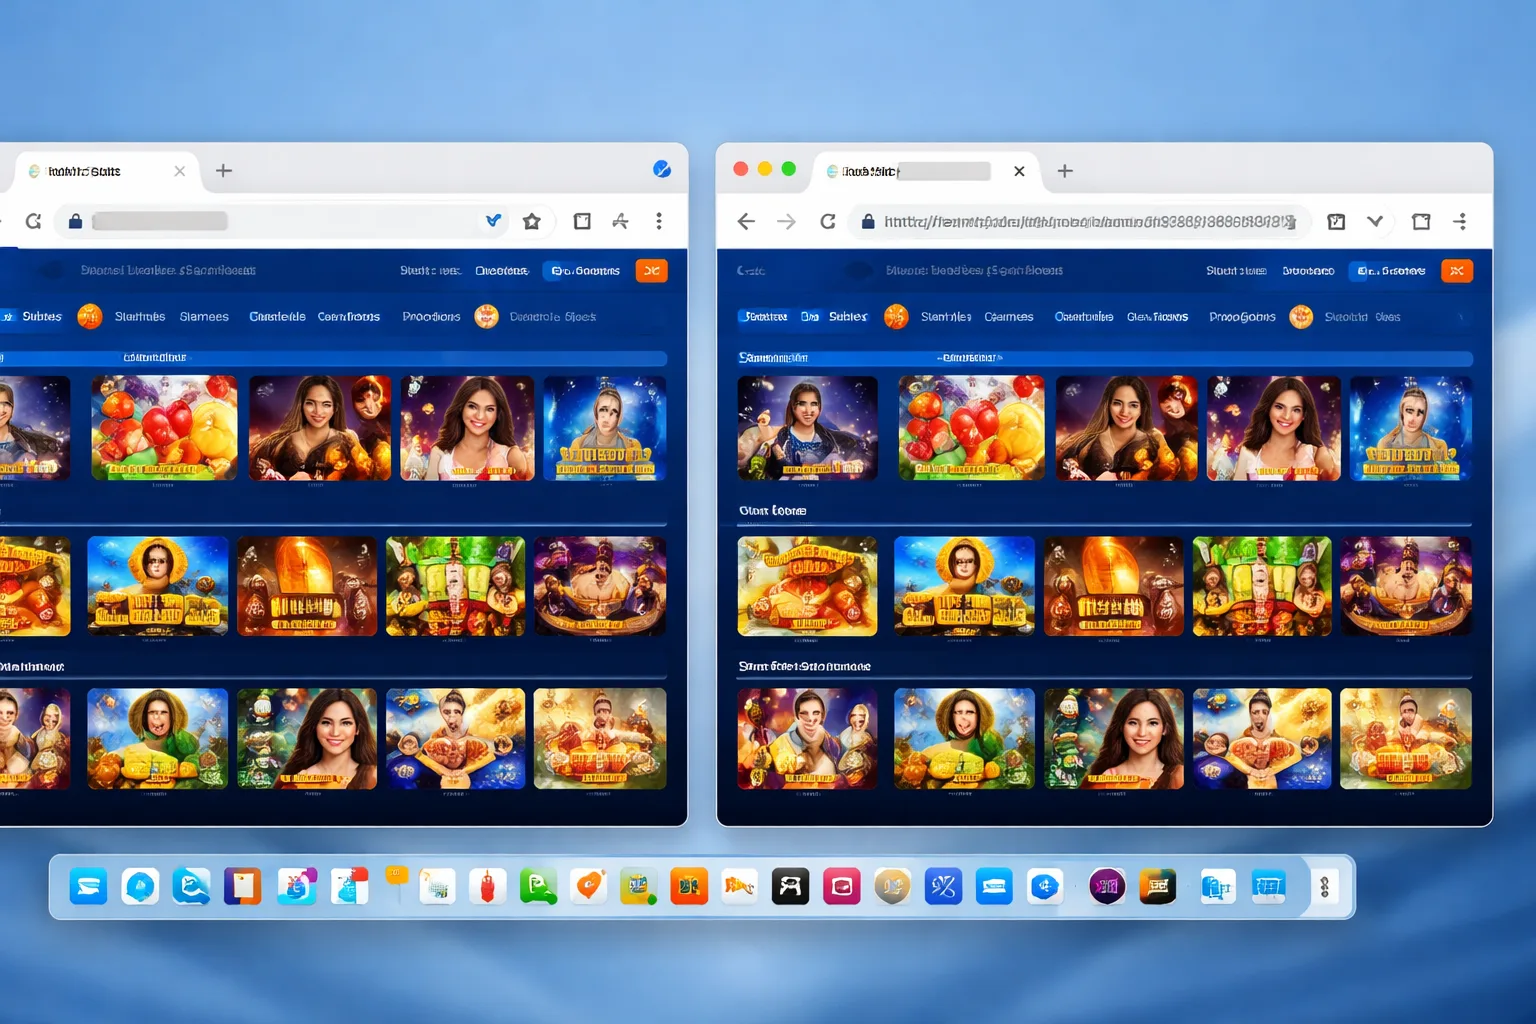Image resolution: width=1536 pixels, height=1024 pixels.
Task: Bookmark the page with the left window's star icon
Action: tap(532, 221)
